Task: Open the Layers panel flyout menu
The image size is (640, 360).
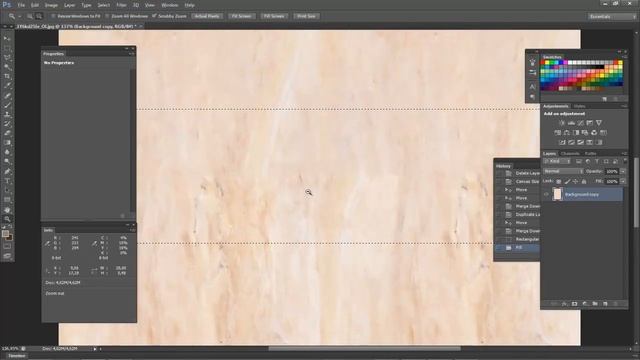Action: pos(624,153)
